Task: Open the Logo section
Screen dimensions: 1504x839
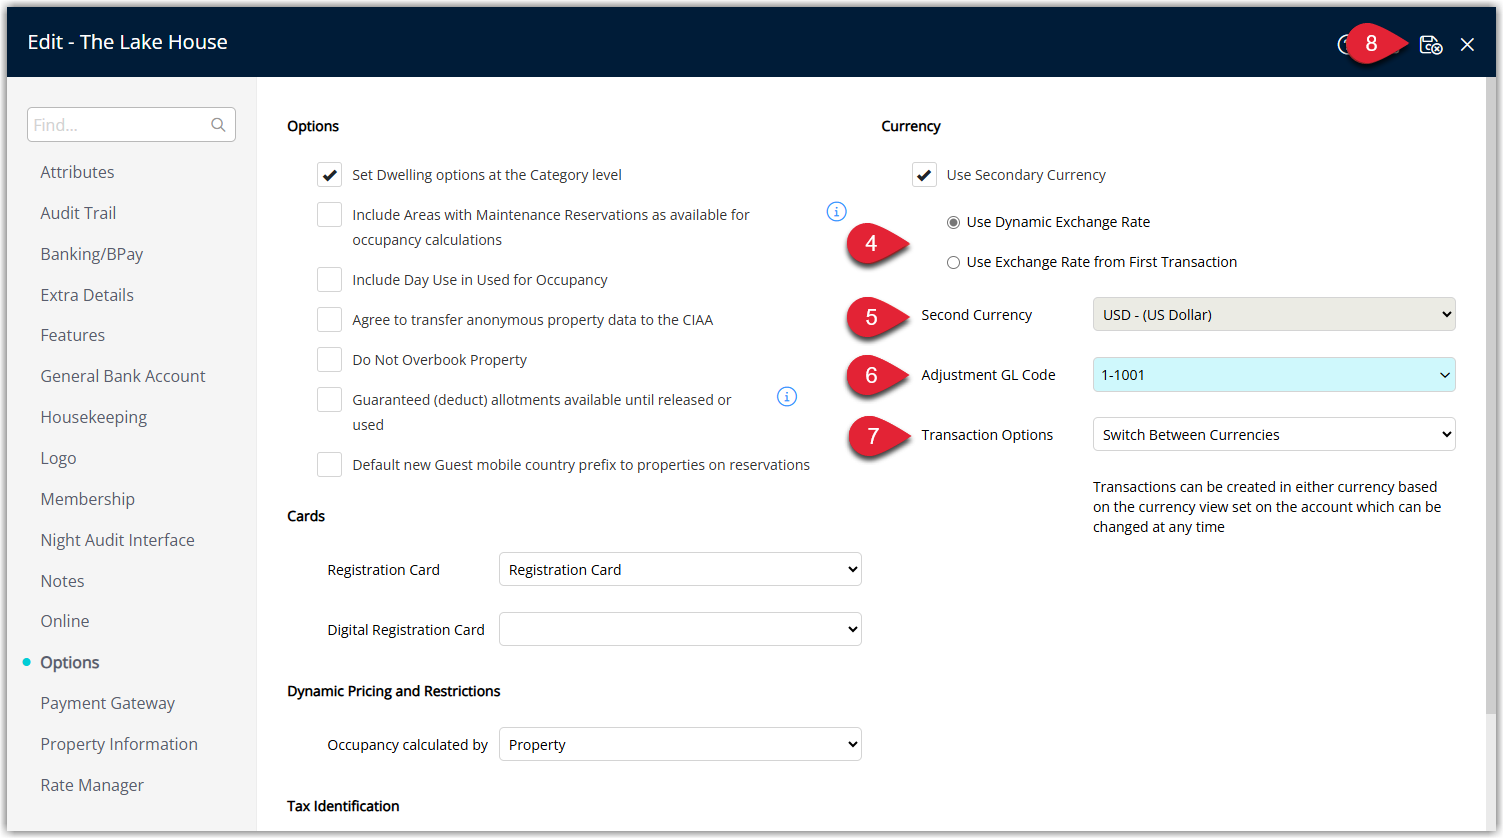Action: [x=58, y=458]
